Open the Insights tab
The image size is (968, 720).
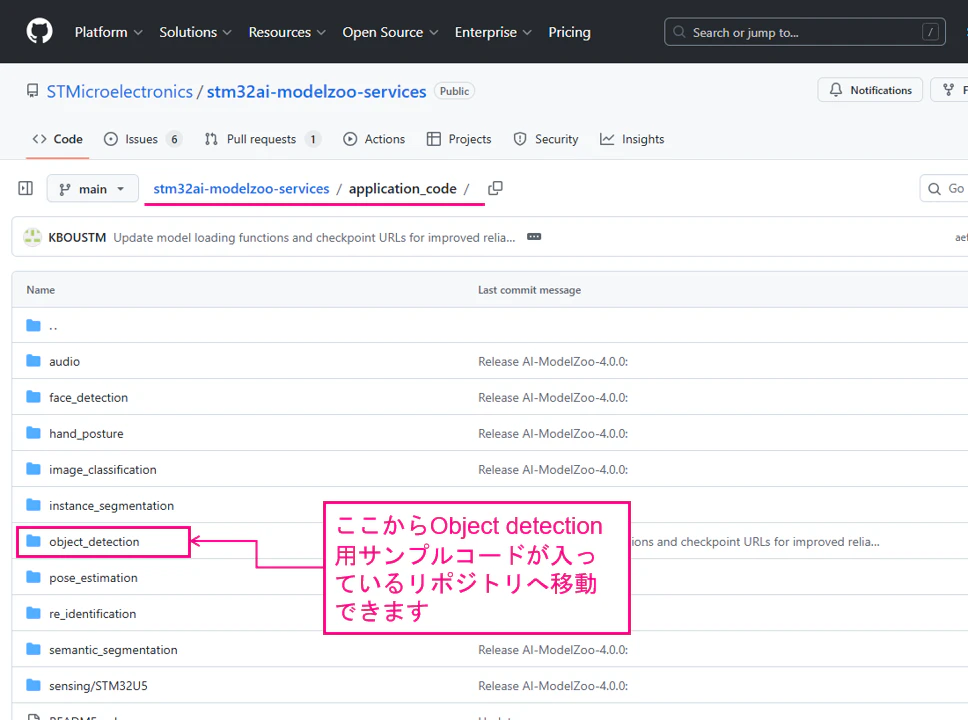(x=632, y=139)
